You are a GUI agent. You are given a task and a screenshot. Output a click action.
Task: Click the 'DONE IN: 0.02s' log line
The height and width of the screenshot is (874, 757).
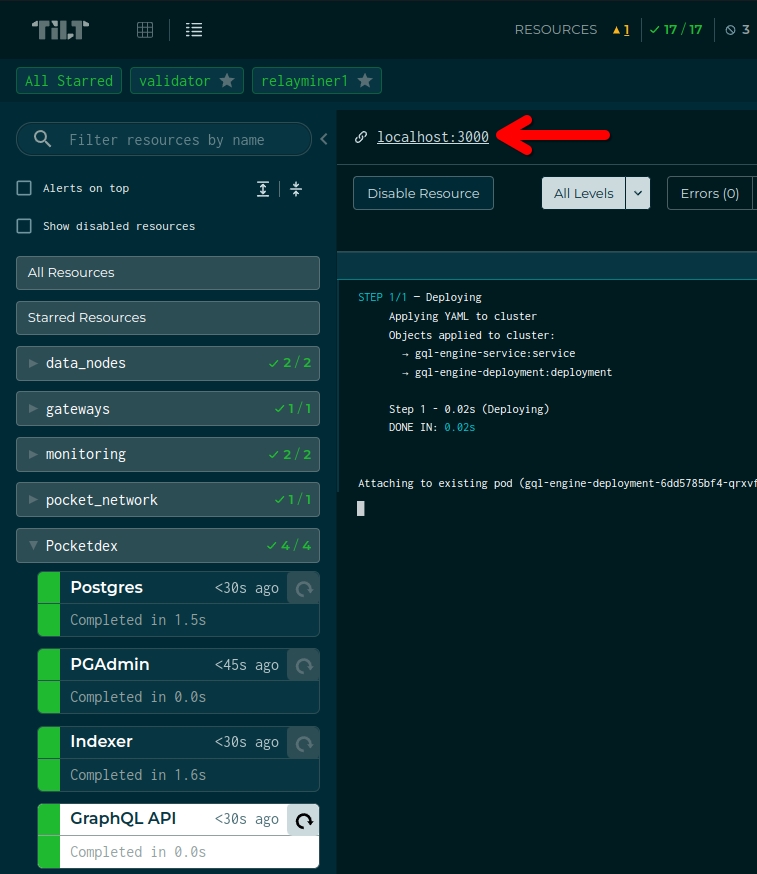(x=432, y=428)
